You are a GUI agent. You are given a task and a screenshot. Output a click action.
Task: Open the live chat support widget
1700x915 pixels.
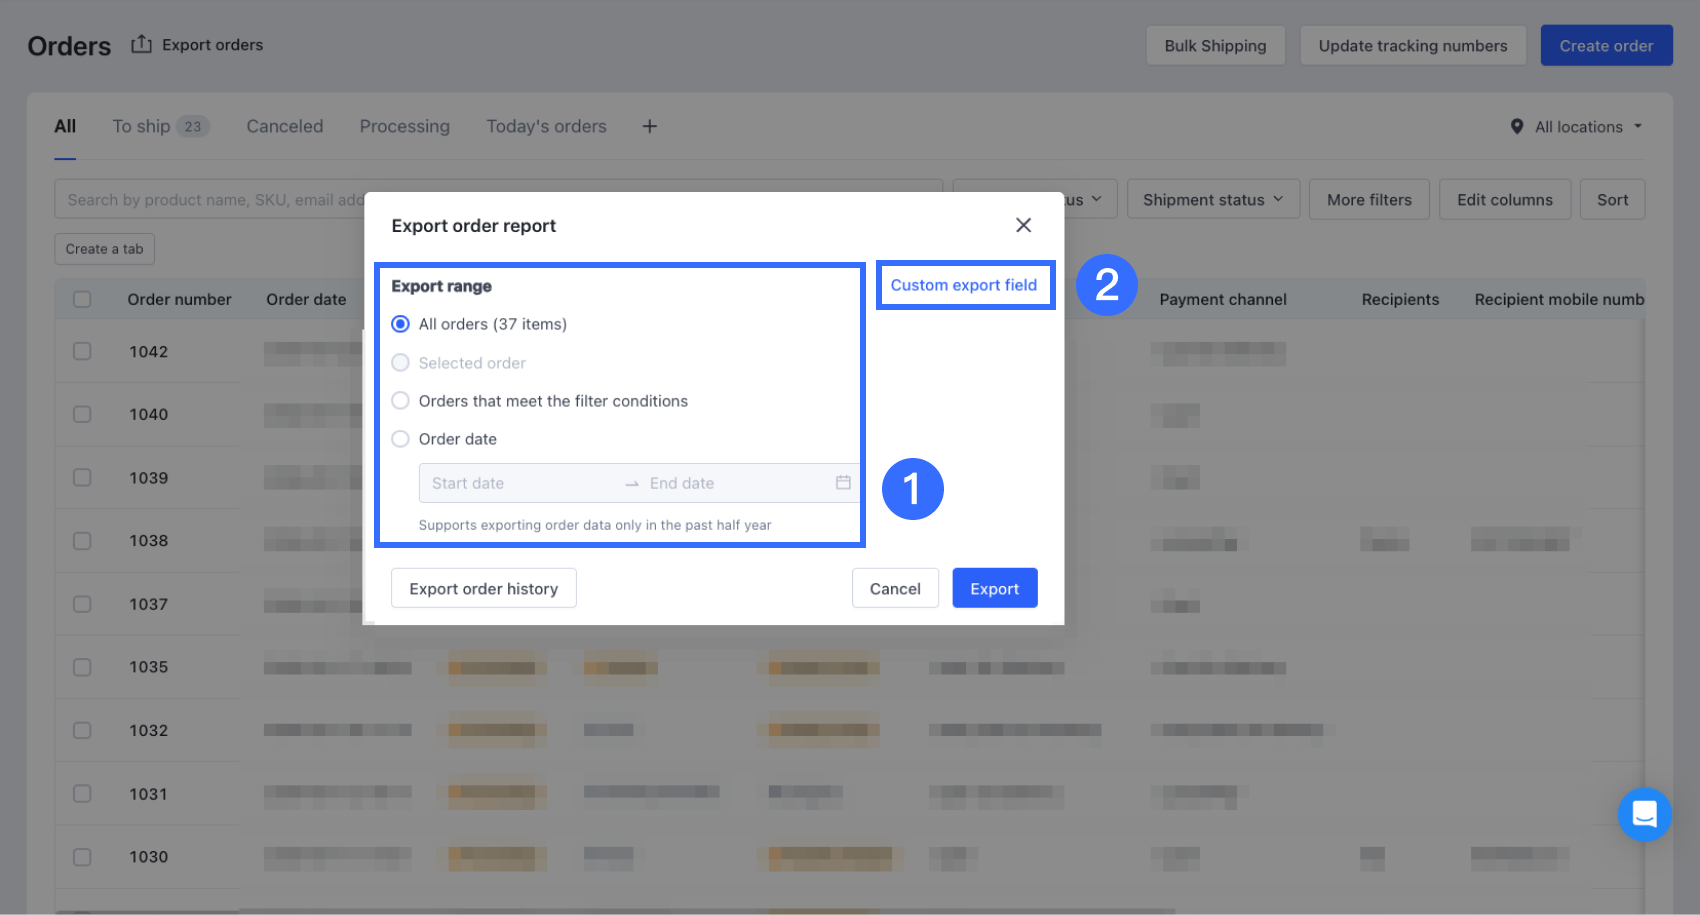pyautogui.click(x=1644, y=815)
